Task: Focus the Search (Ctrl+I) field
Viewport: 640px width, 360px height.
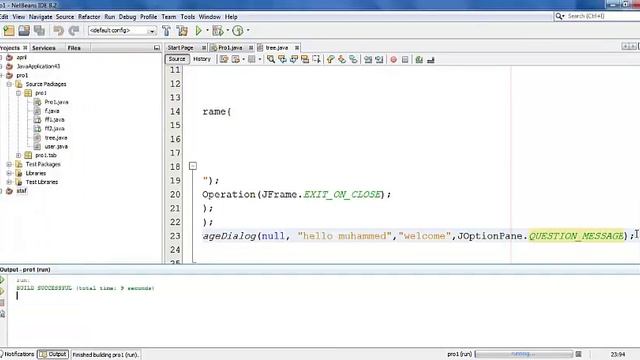Action: [599, 16]
